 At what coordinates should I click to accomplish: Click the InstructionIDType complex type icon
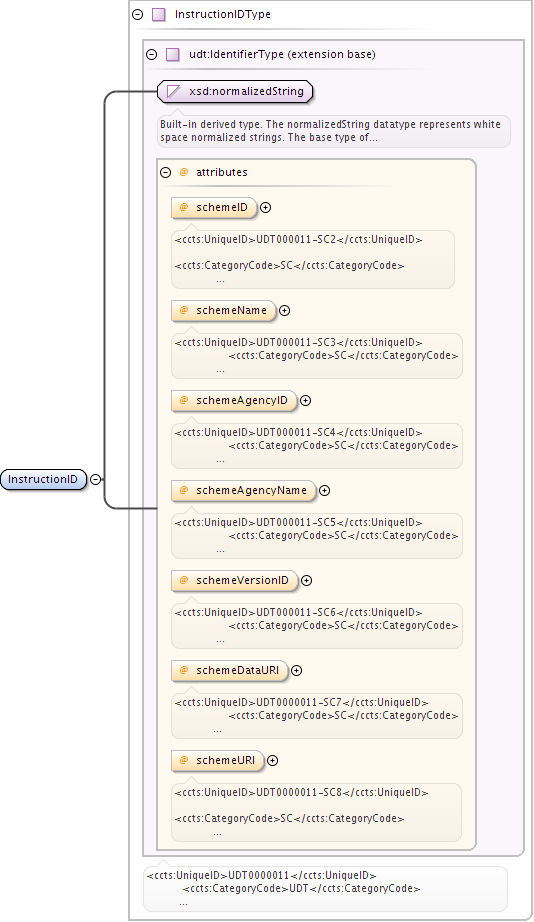[159, 15]
